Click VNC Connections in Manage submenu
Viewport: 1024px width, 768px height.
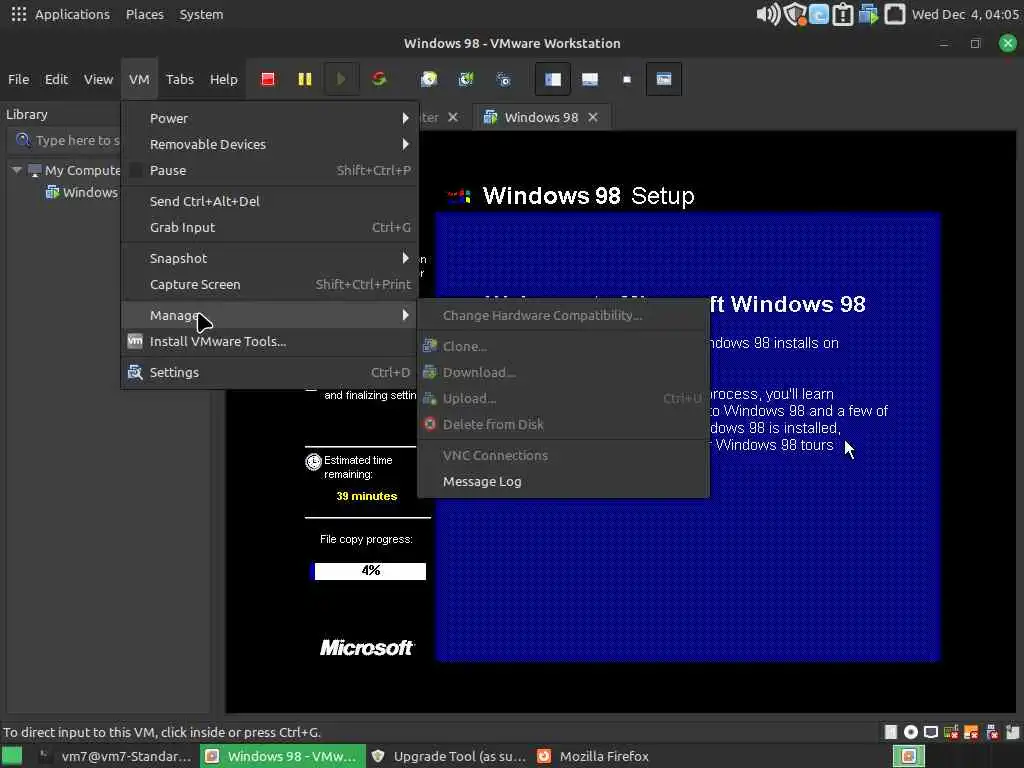pyautogui.click(x=563, y=455)
